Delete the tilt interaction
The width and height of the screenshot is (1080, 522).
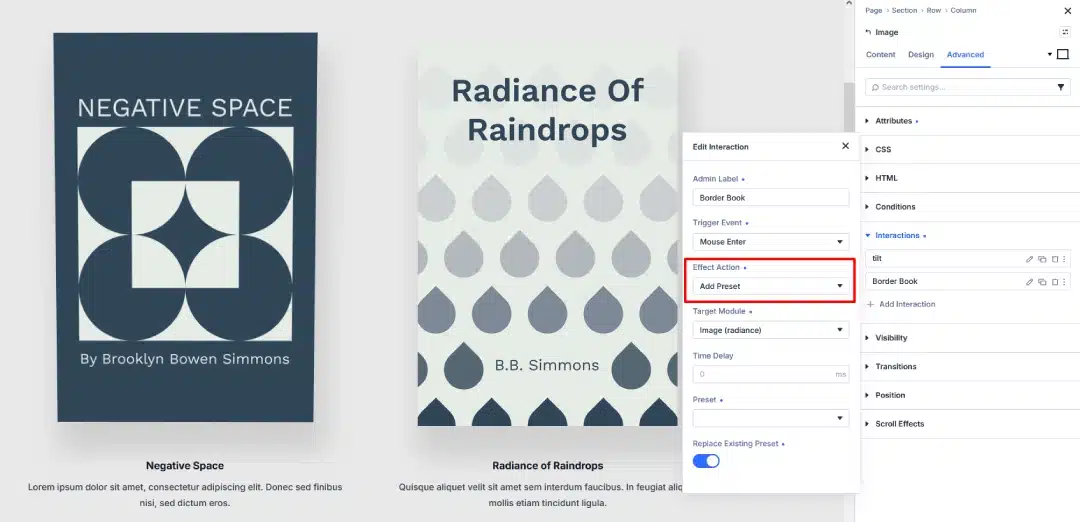1055,259
